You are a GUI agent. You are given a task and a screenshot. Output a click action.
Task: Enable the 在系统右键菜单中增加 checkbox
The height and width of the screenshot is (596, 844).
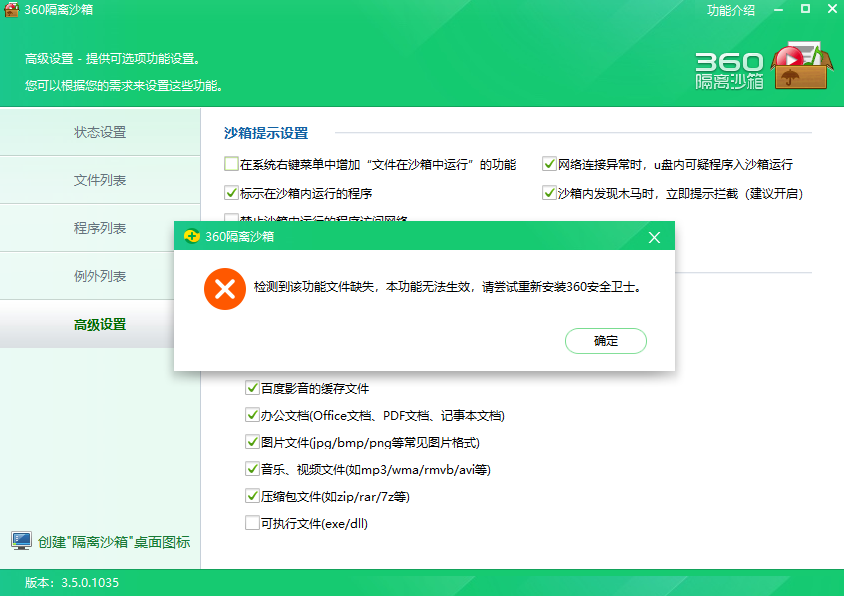(x=232, y=164)
